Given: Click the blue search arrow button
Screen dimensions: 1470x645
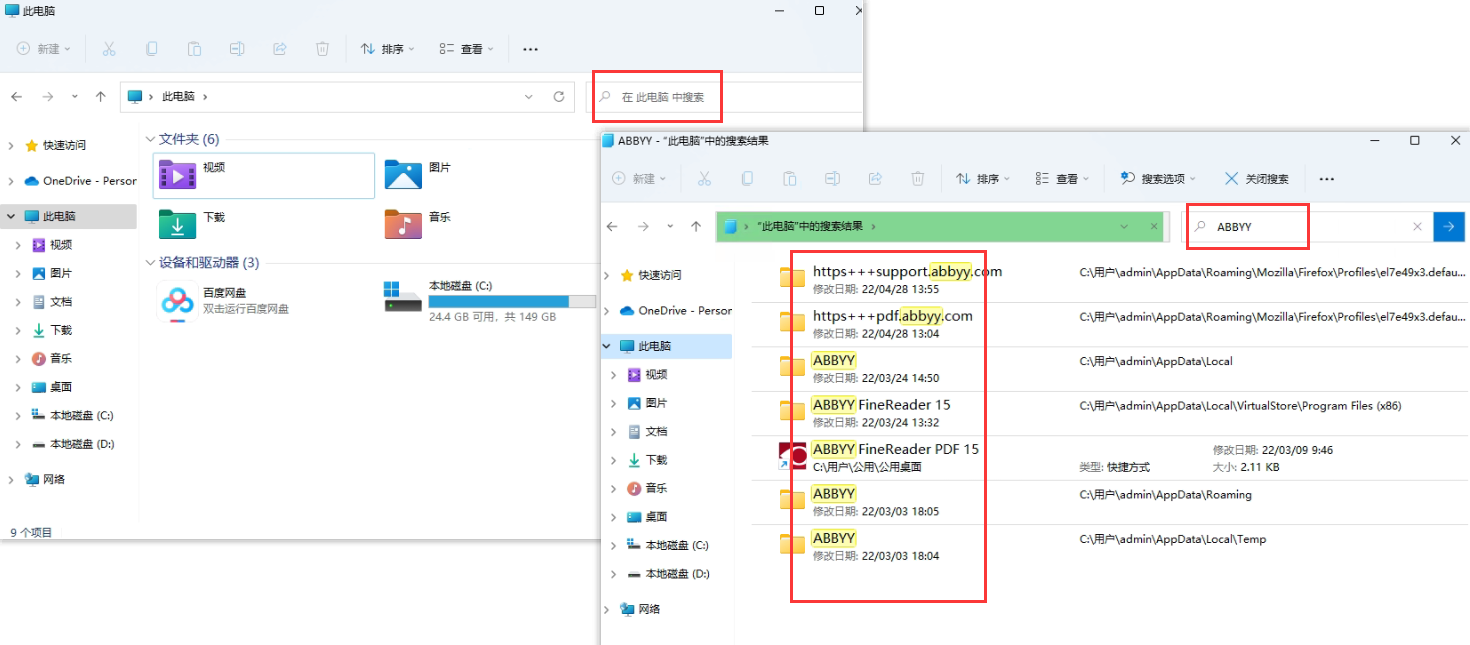Looking at the screenshot, I should click(x=1448, y=227).
